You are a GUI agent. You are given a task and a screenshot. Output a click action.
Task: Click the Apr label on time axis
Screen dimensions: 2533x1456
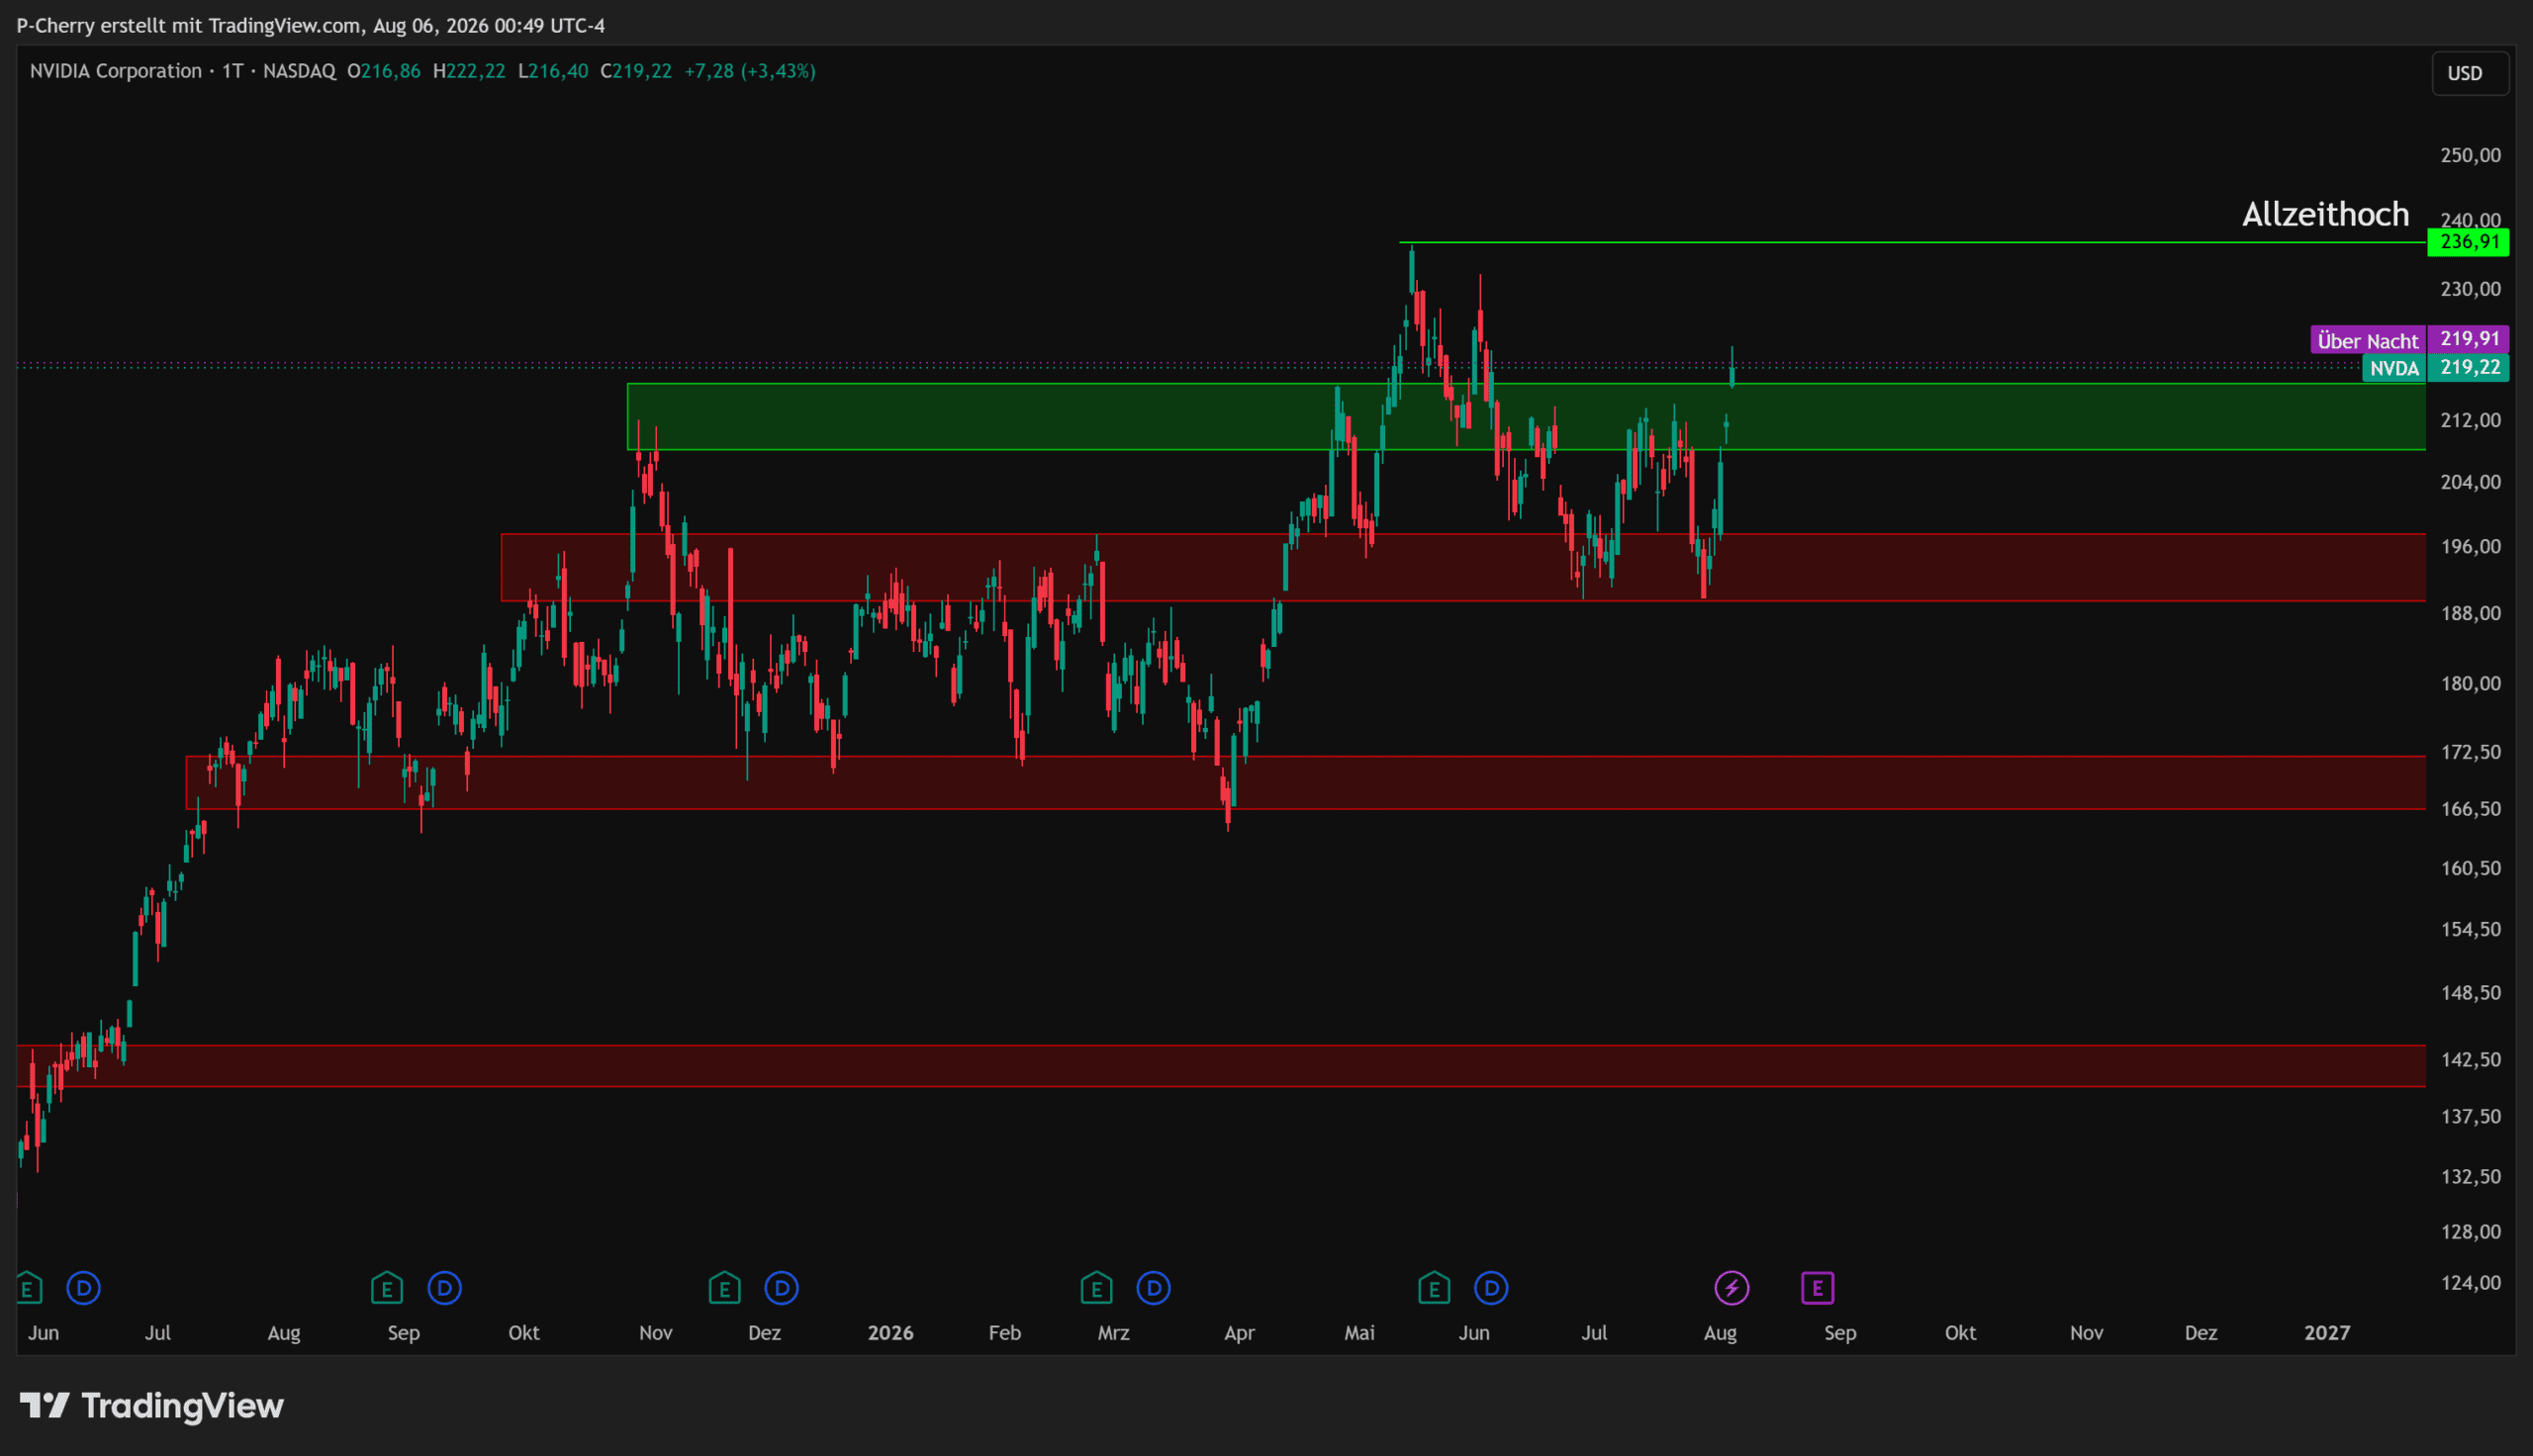click(x=1239, y=1333)
